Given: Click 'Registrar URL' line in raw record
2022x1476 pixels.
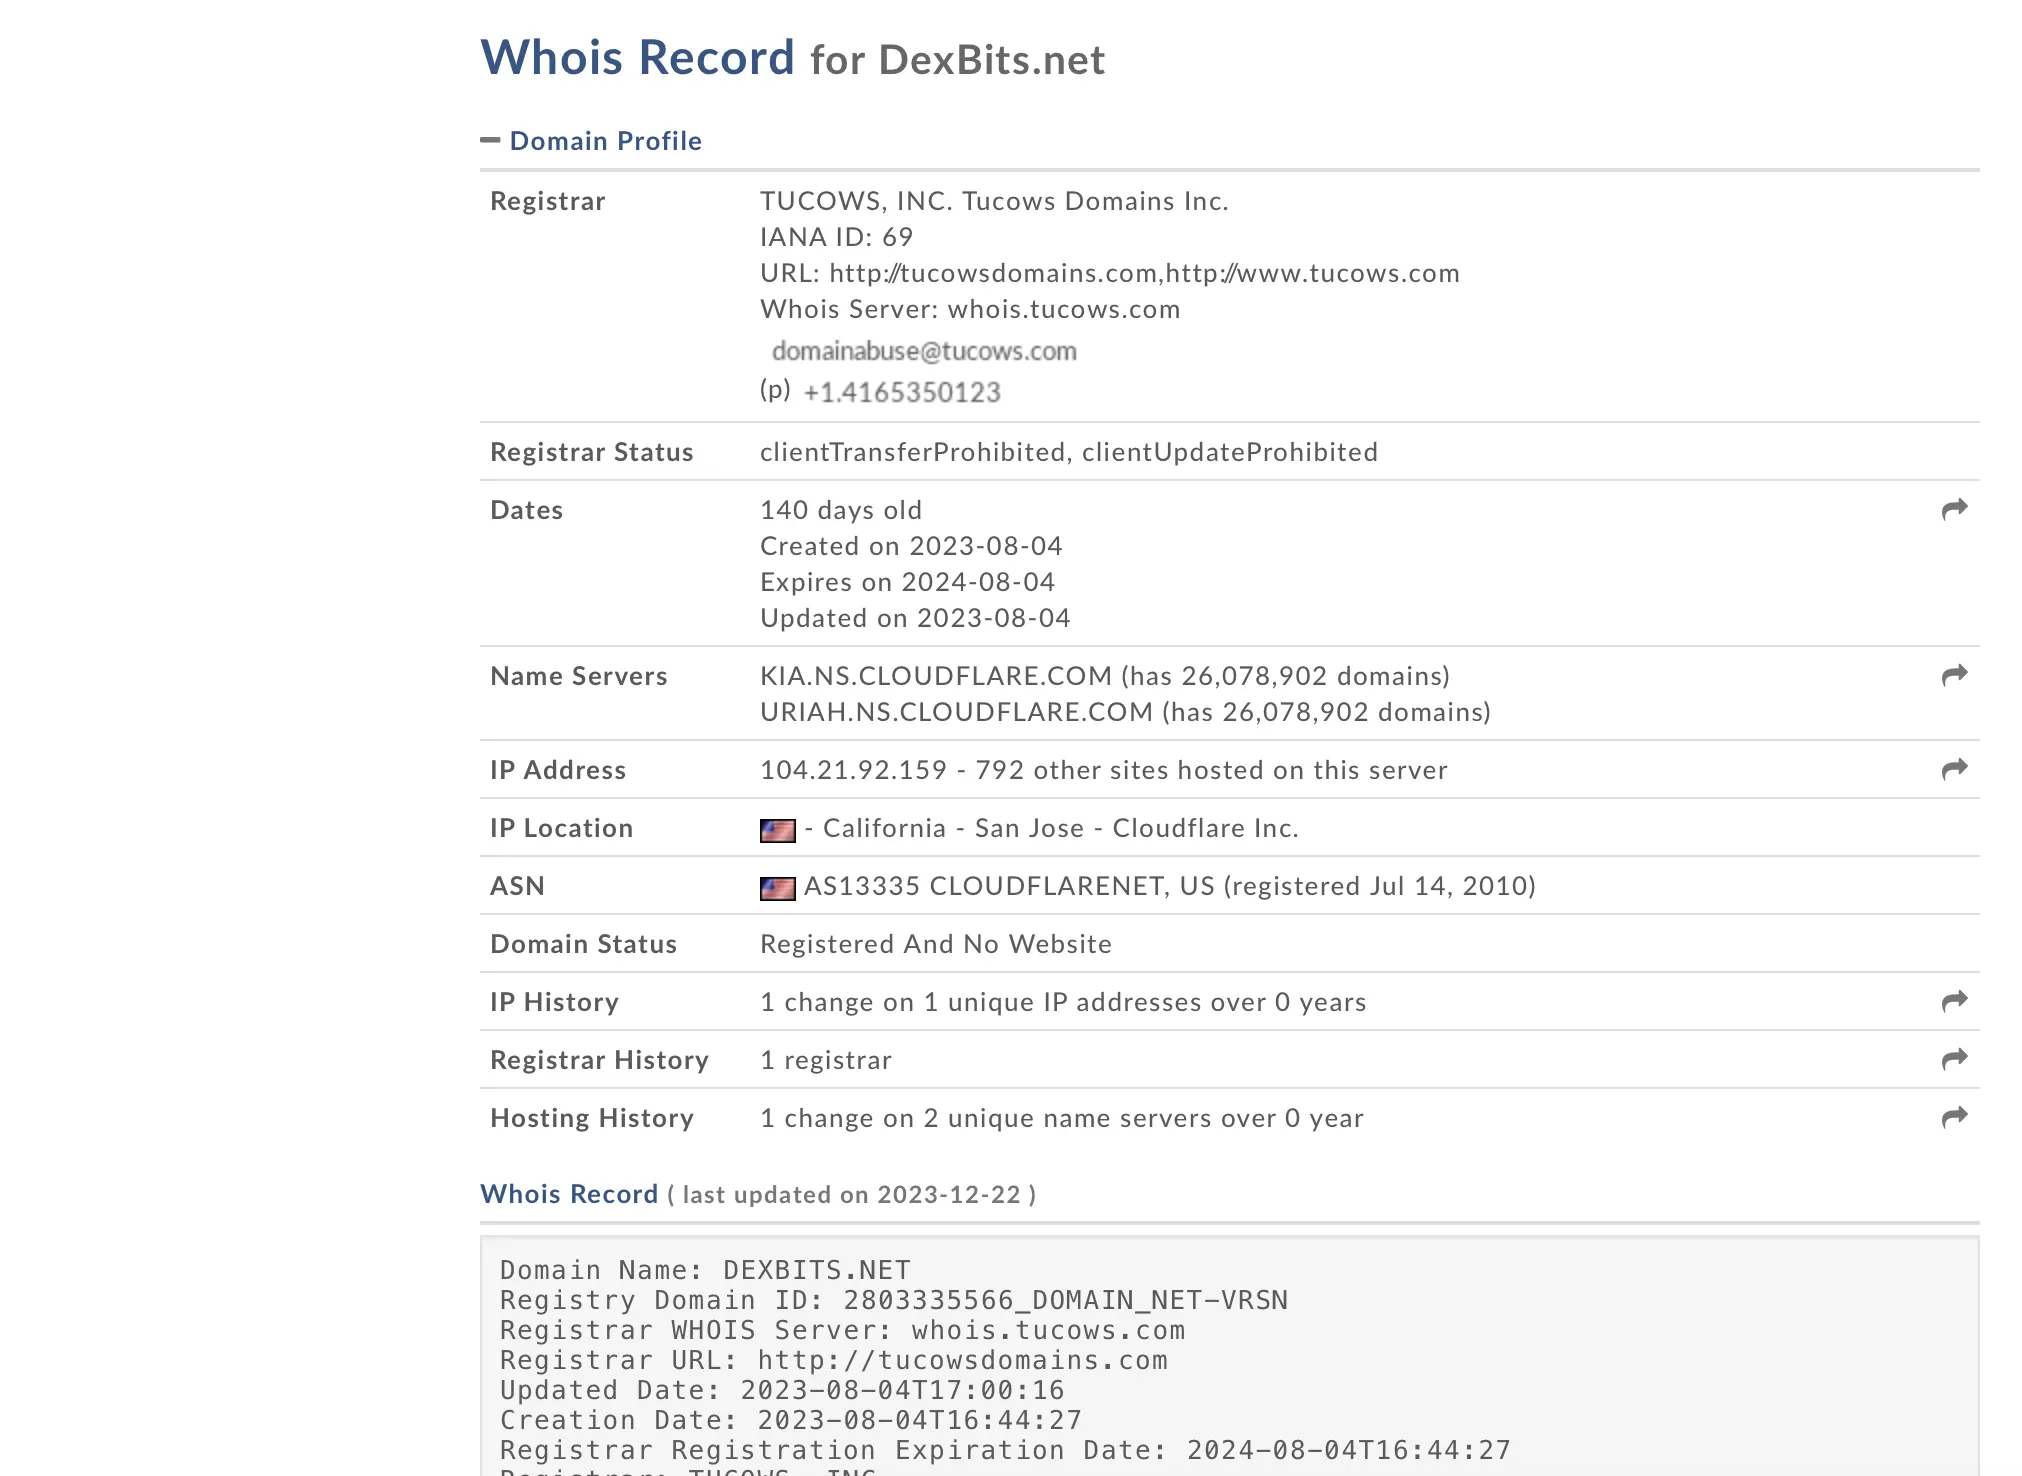Looking at the screenshot, I should pos(834,1360).
